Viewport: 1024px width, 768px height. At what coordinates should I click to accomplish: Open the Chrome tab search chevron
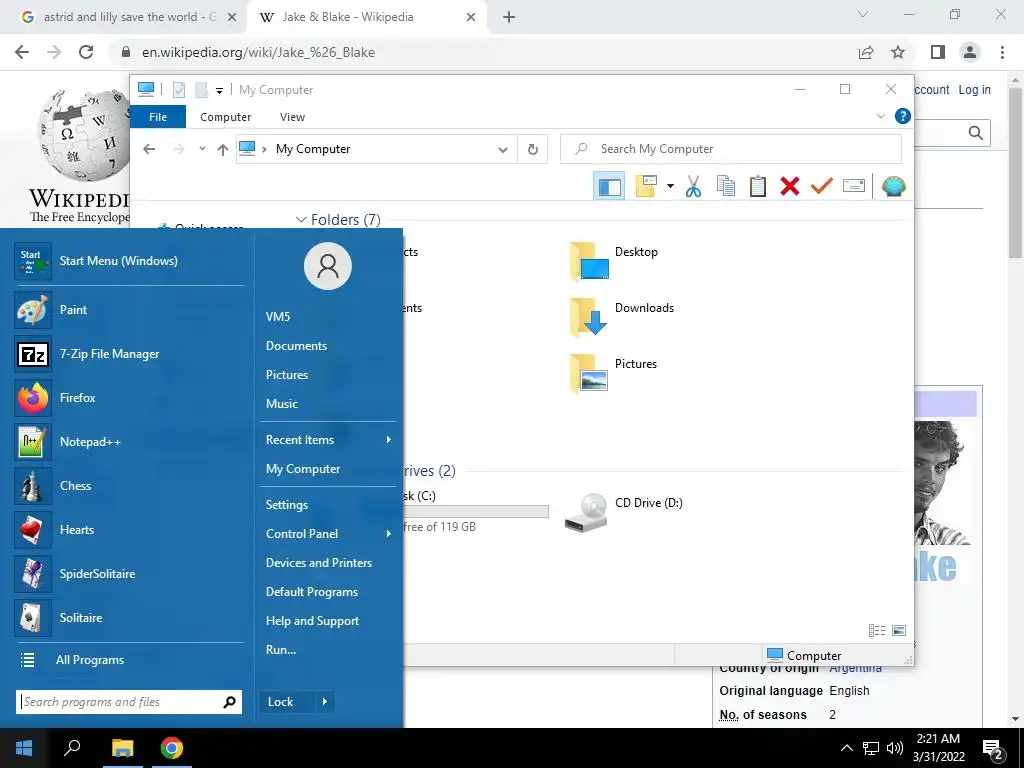tap(863, 14)
